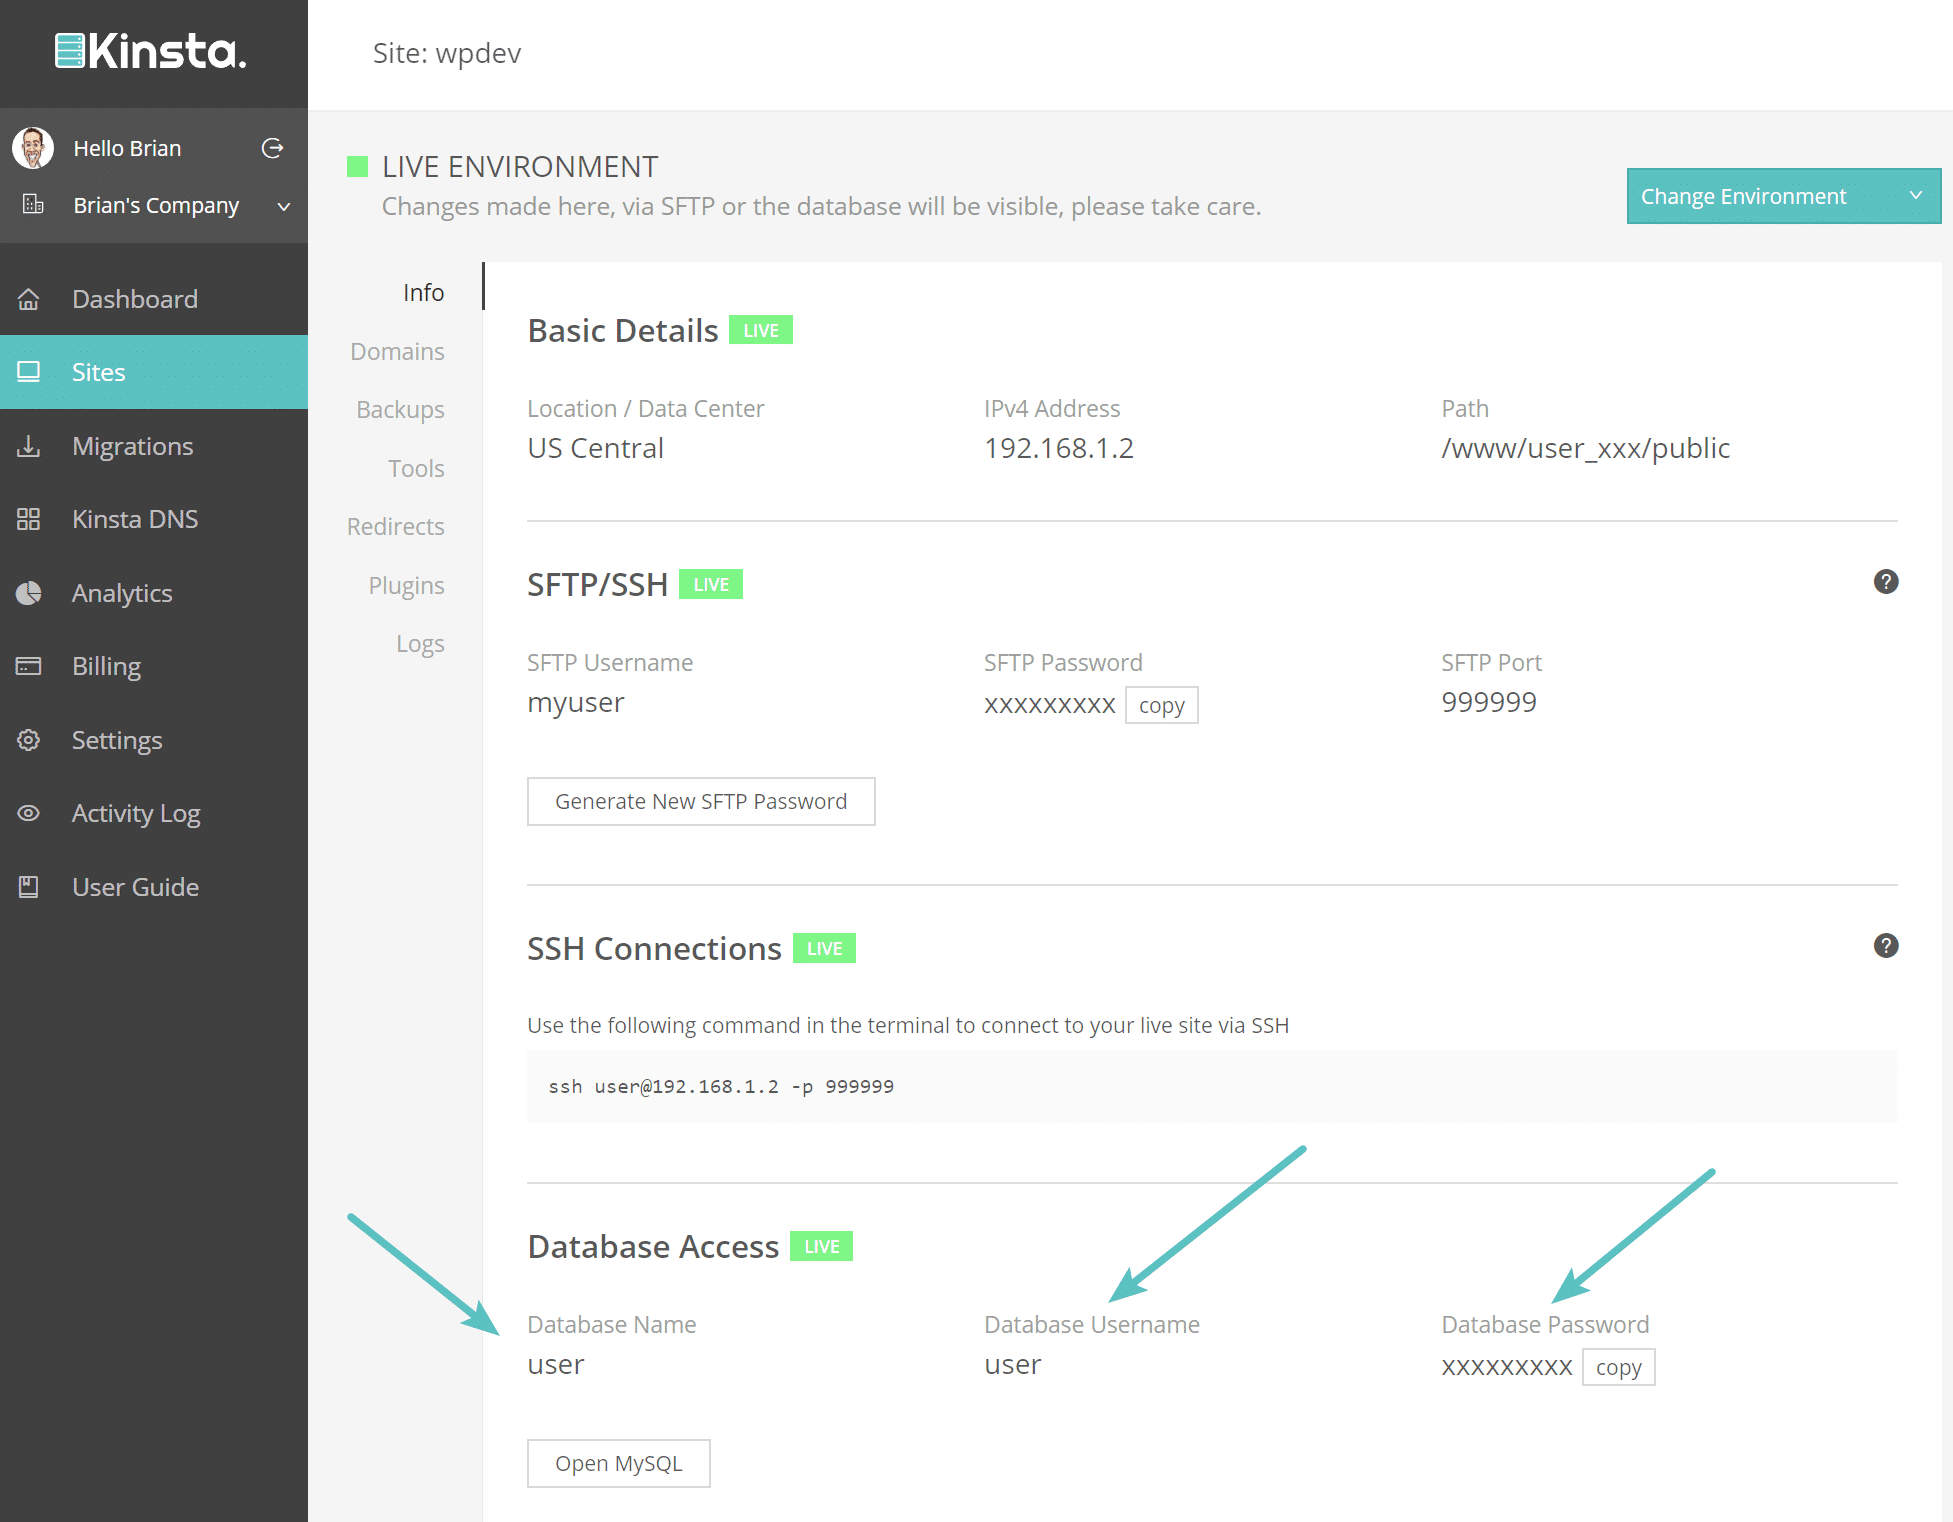This screenshot has width=1953, height=1522.
Task: Copy the SFTP password
Action: point(1161,705)
